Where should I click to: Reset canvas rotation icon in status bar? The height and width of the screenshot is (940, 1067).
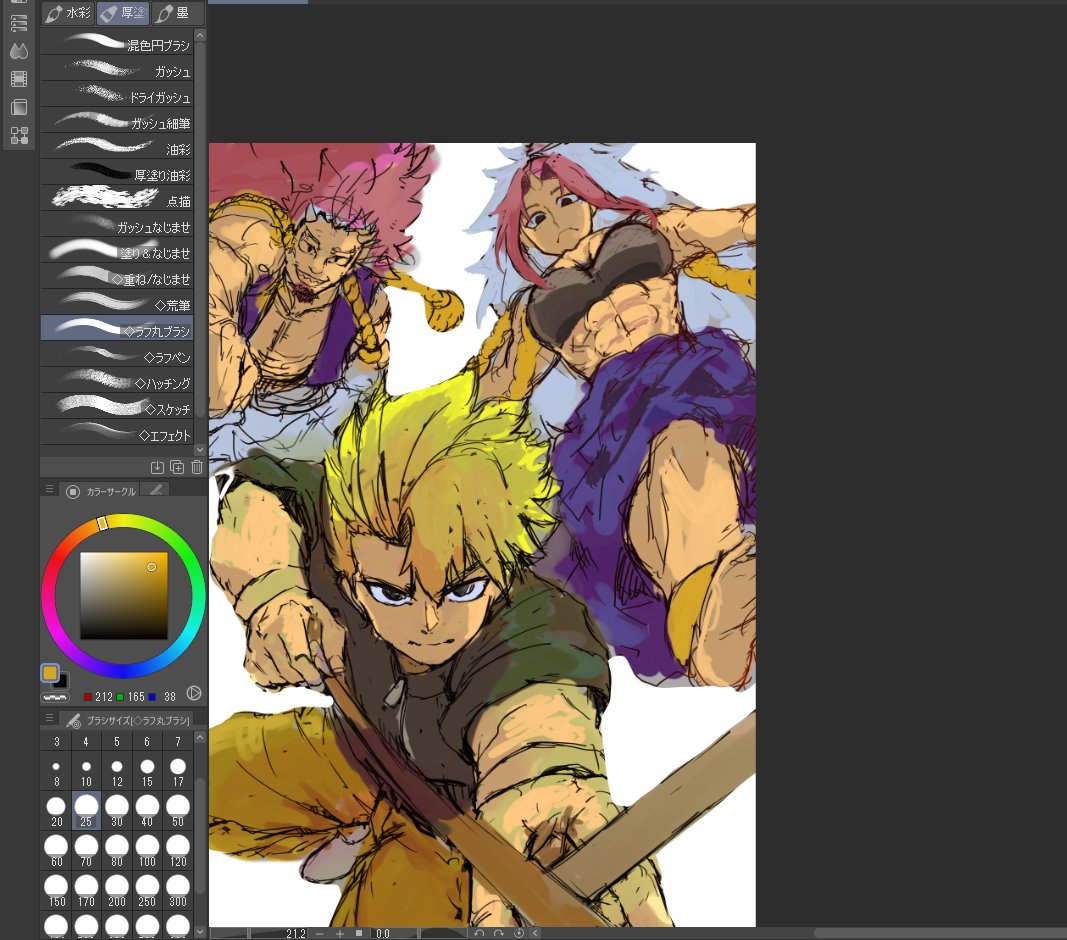(519, 934)
